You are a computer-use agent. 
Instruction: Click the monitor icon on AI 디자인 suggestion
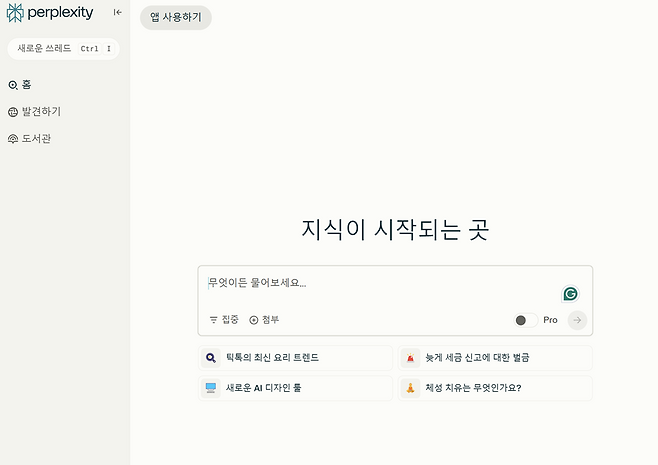211,388
